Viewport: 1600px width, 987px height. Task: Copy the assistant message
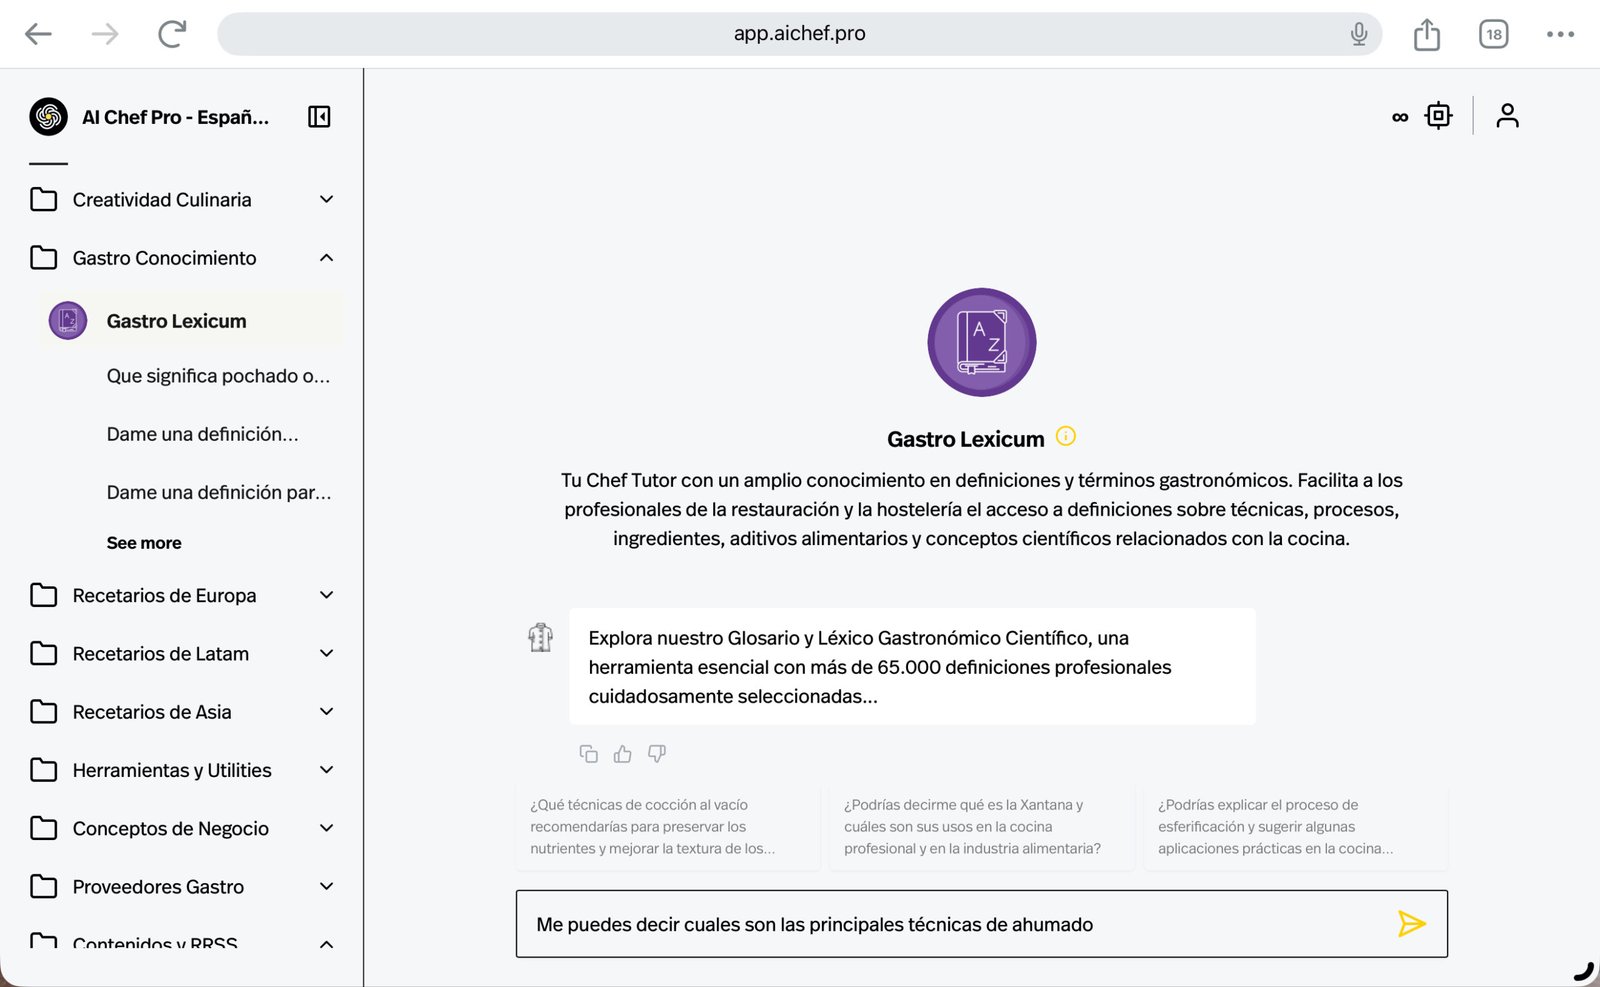pos(589,754)
